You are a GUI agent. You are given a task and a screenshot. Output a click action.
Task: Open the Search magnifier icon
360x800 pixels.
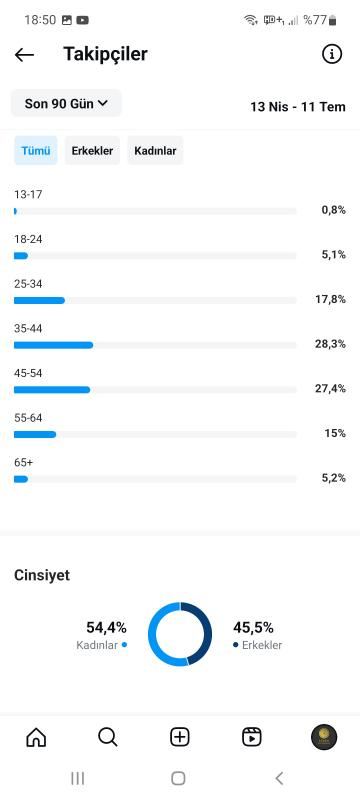(x=108, y=737)
